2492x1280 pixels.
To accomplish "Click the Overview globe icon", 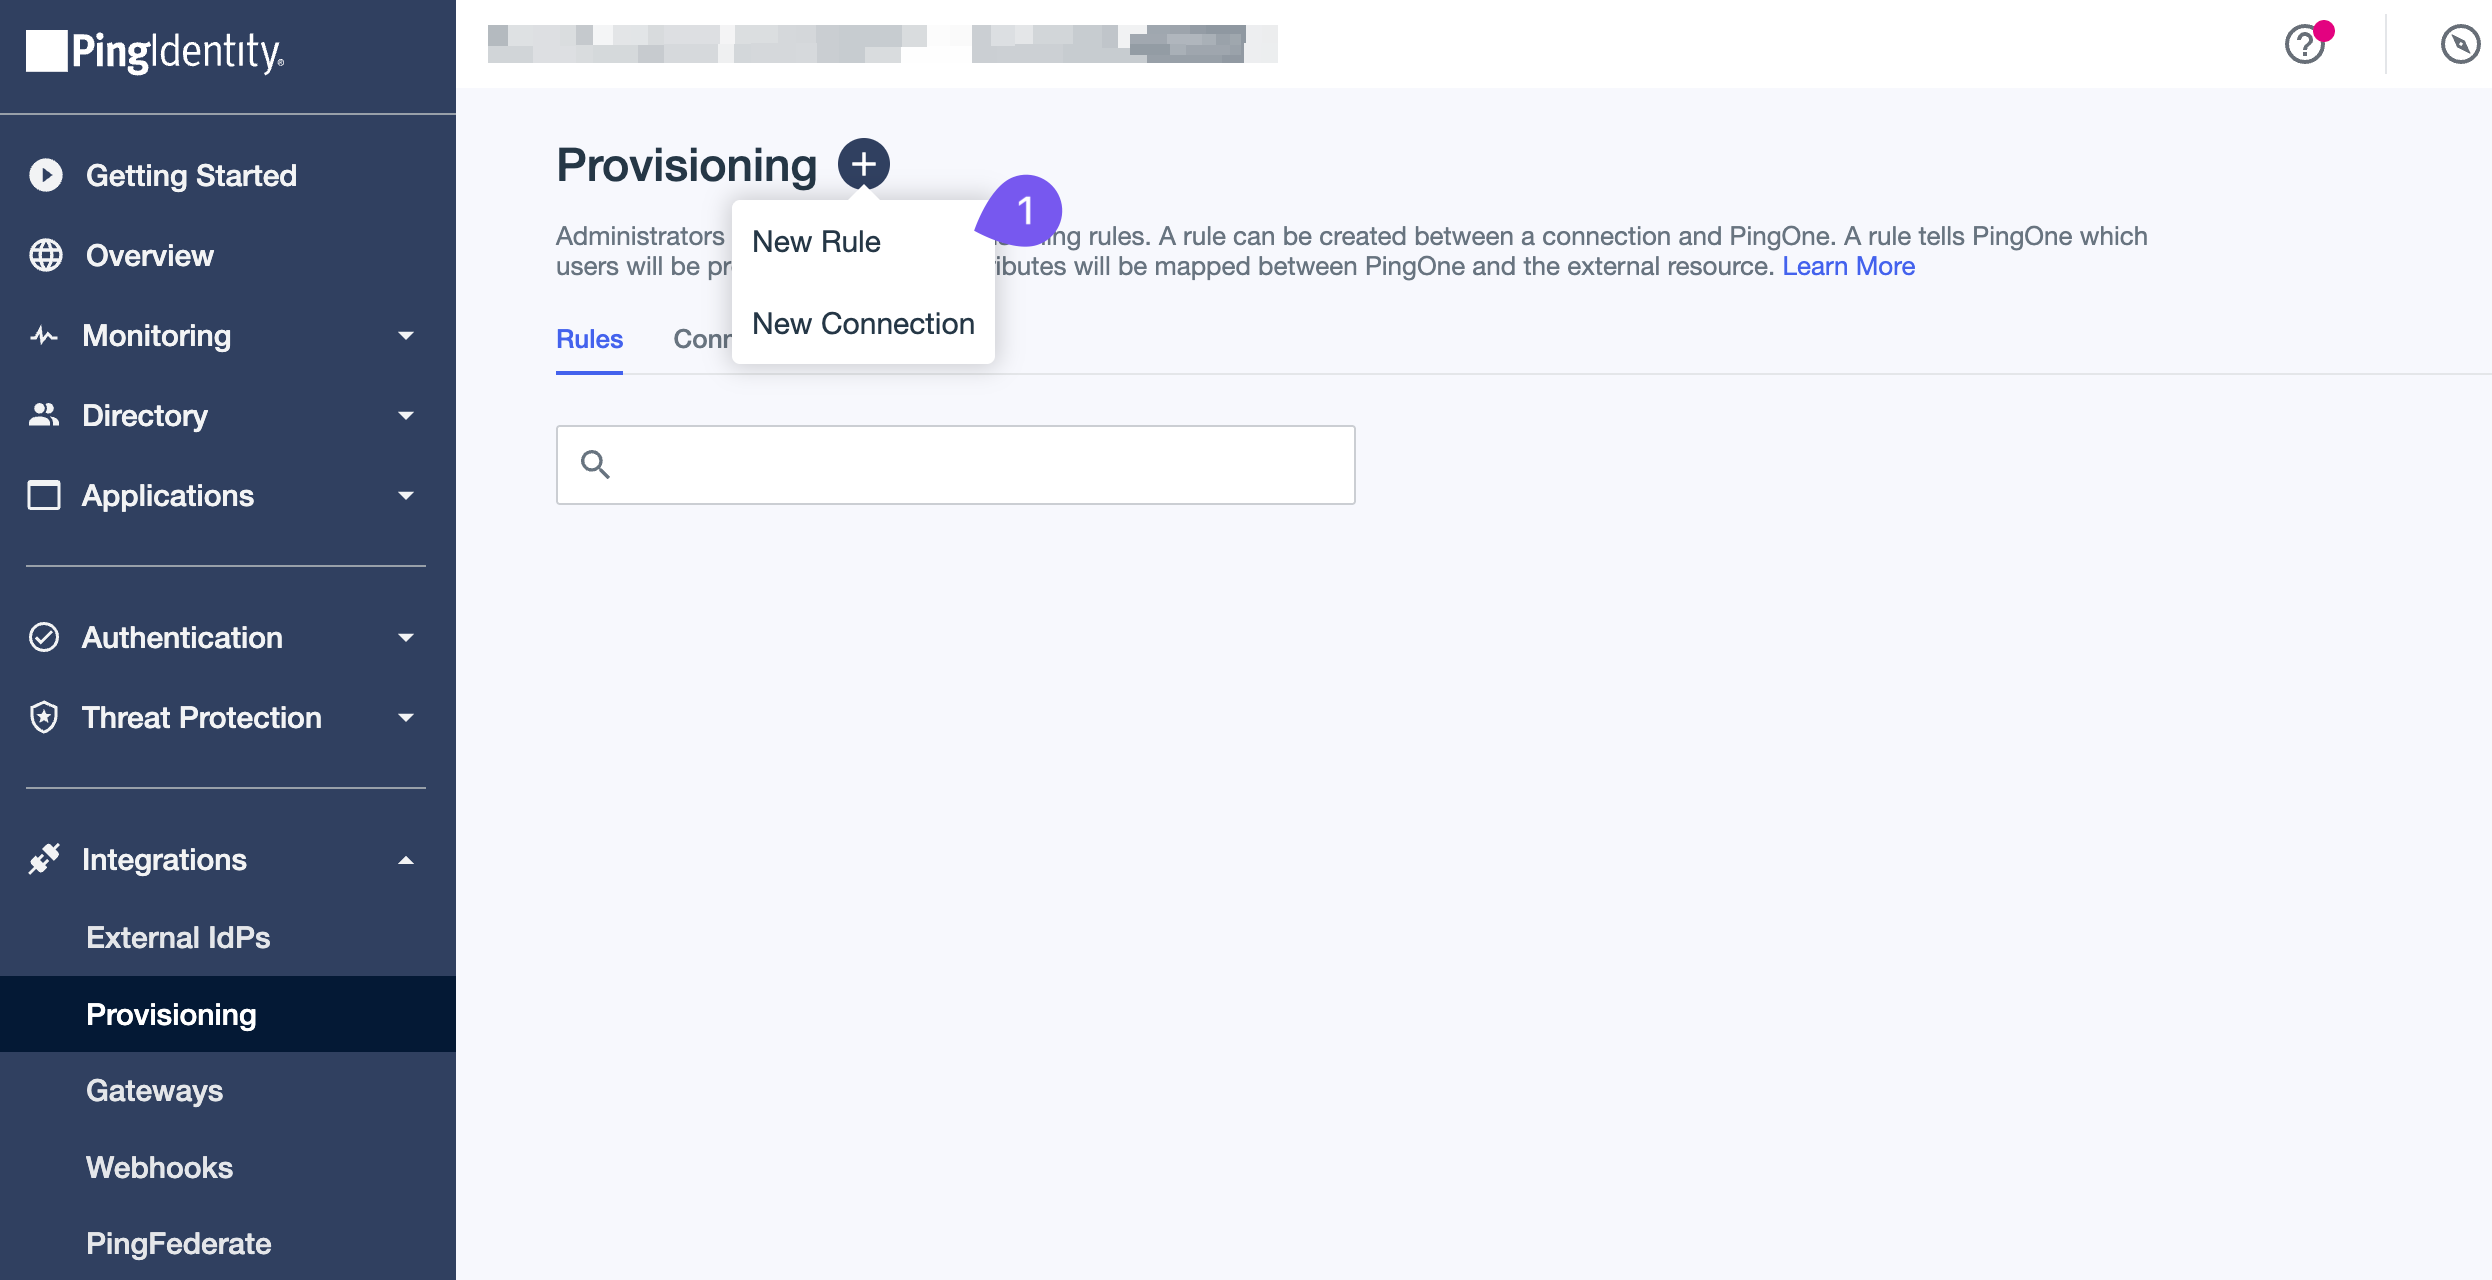I will 44,255.
